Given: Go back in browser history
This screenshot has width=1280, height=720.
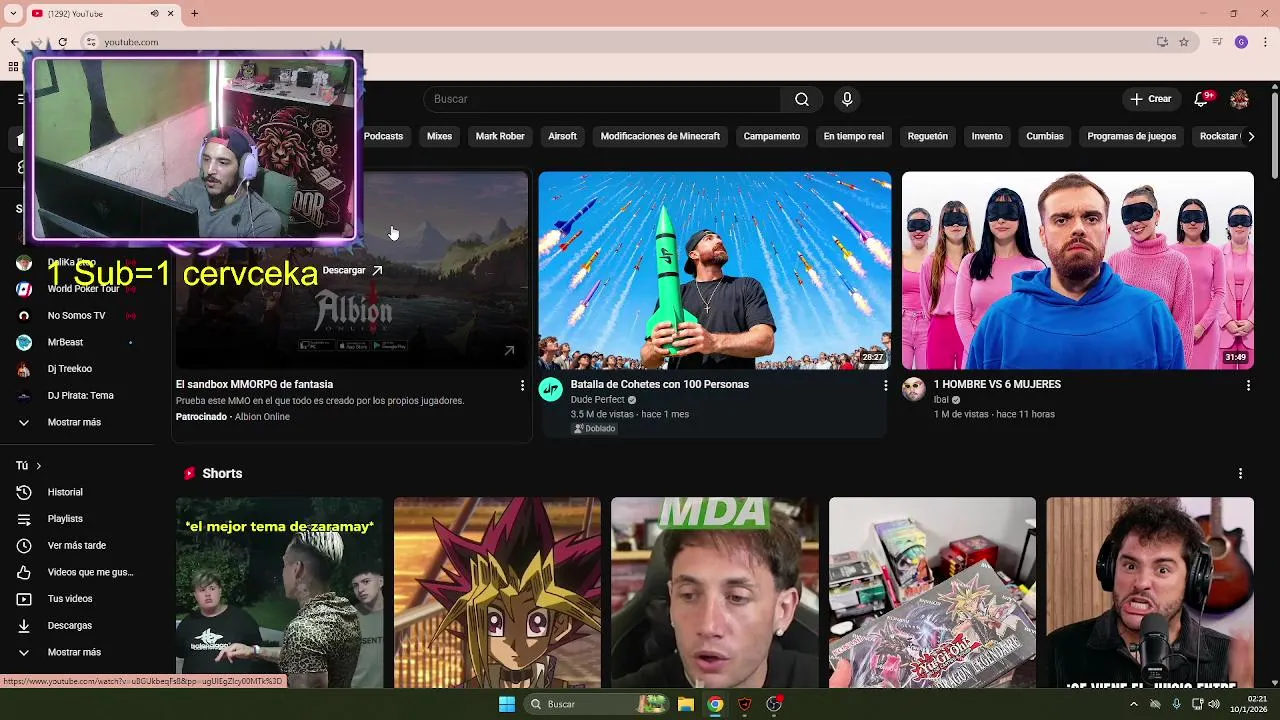Looking at the screenshot, I should point(14,42).
